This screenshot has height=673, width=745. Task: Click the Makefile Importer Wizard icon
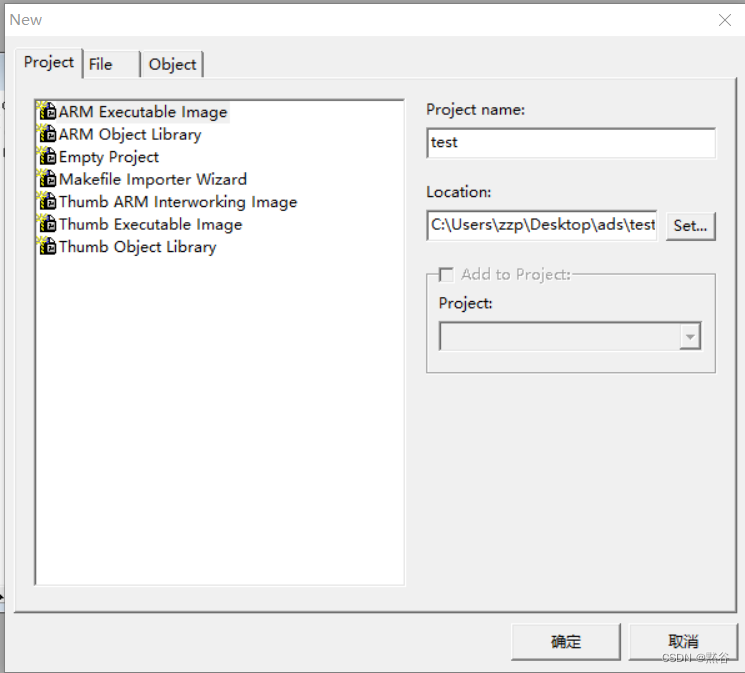(x=47, y=179)
